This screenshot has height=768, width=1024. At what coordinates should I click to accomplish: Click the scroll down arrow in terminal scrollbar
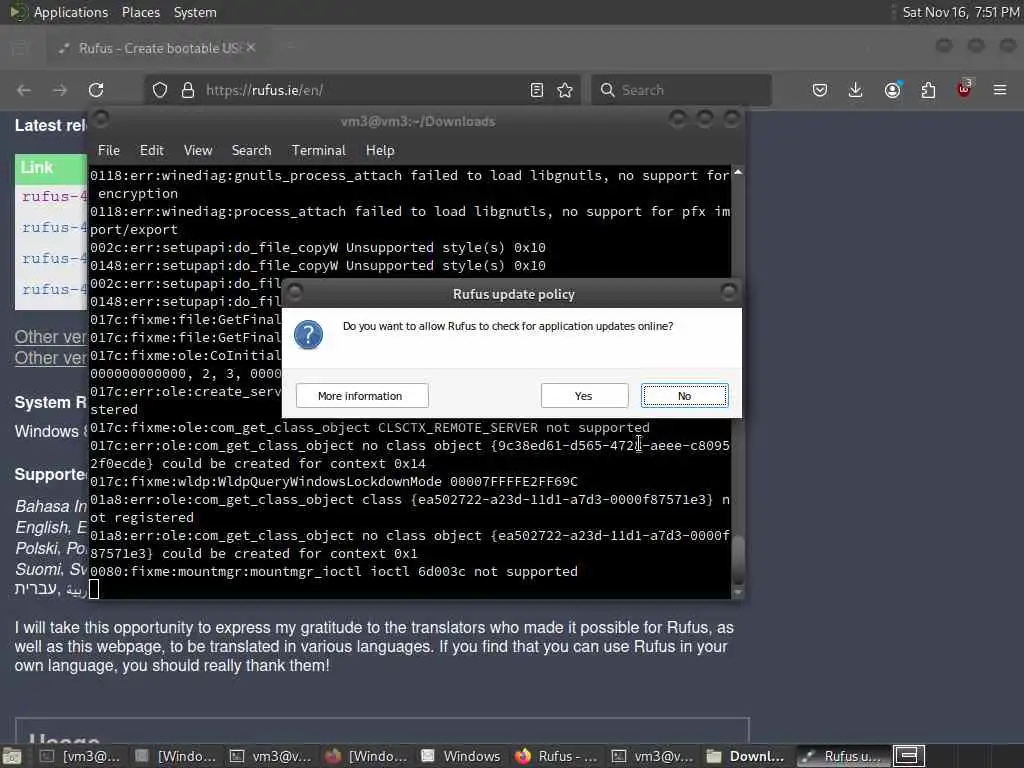738,593
